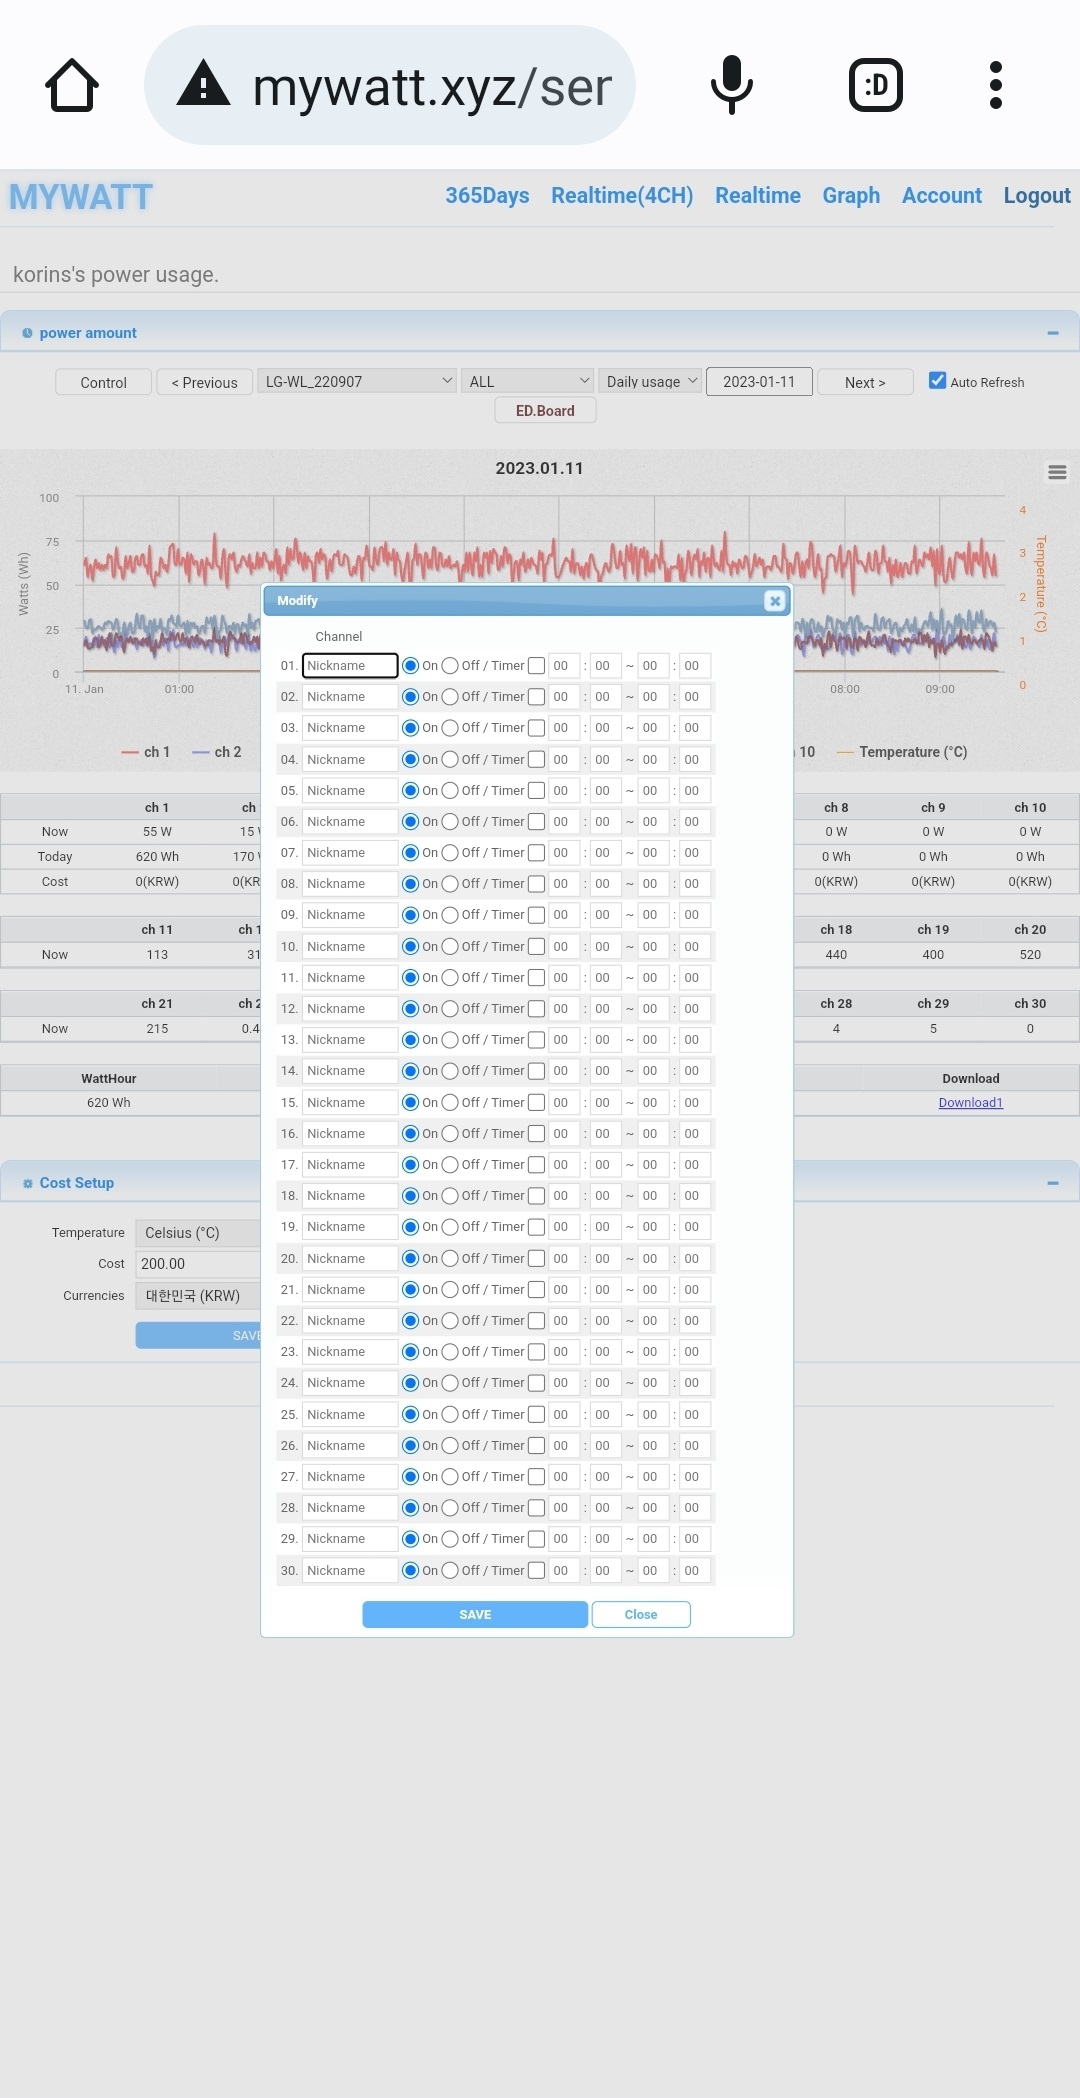
Task: Collapse the power amount panel
Action: click(x=1052, y=333)
